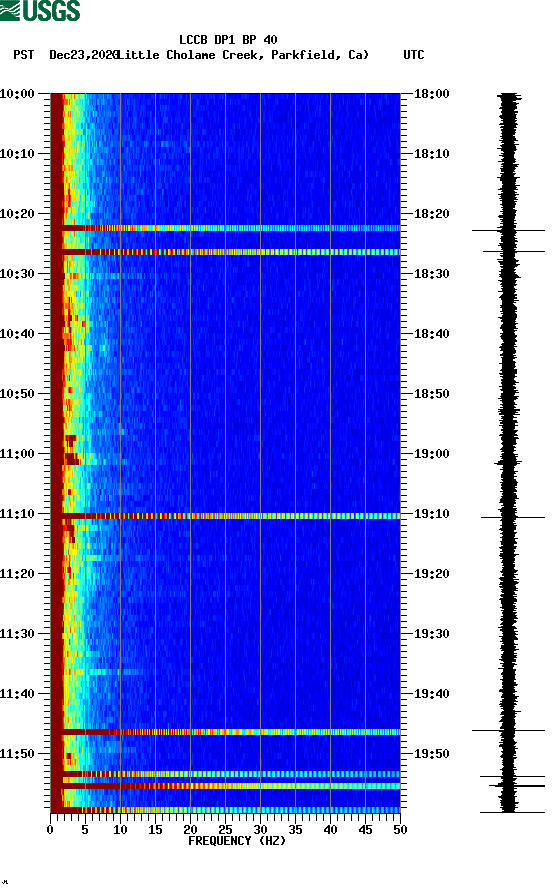552x893 pixels.
Task: Click the 10:20 PST time label
Action: pyautogui.click(x=17, y=214)
